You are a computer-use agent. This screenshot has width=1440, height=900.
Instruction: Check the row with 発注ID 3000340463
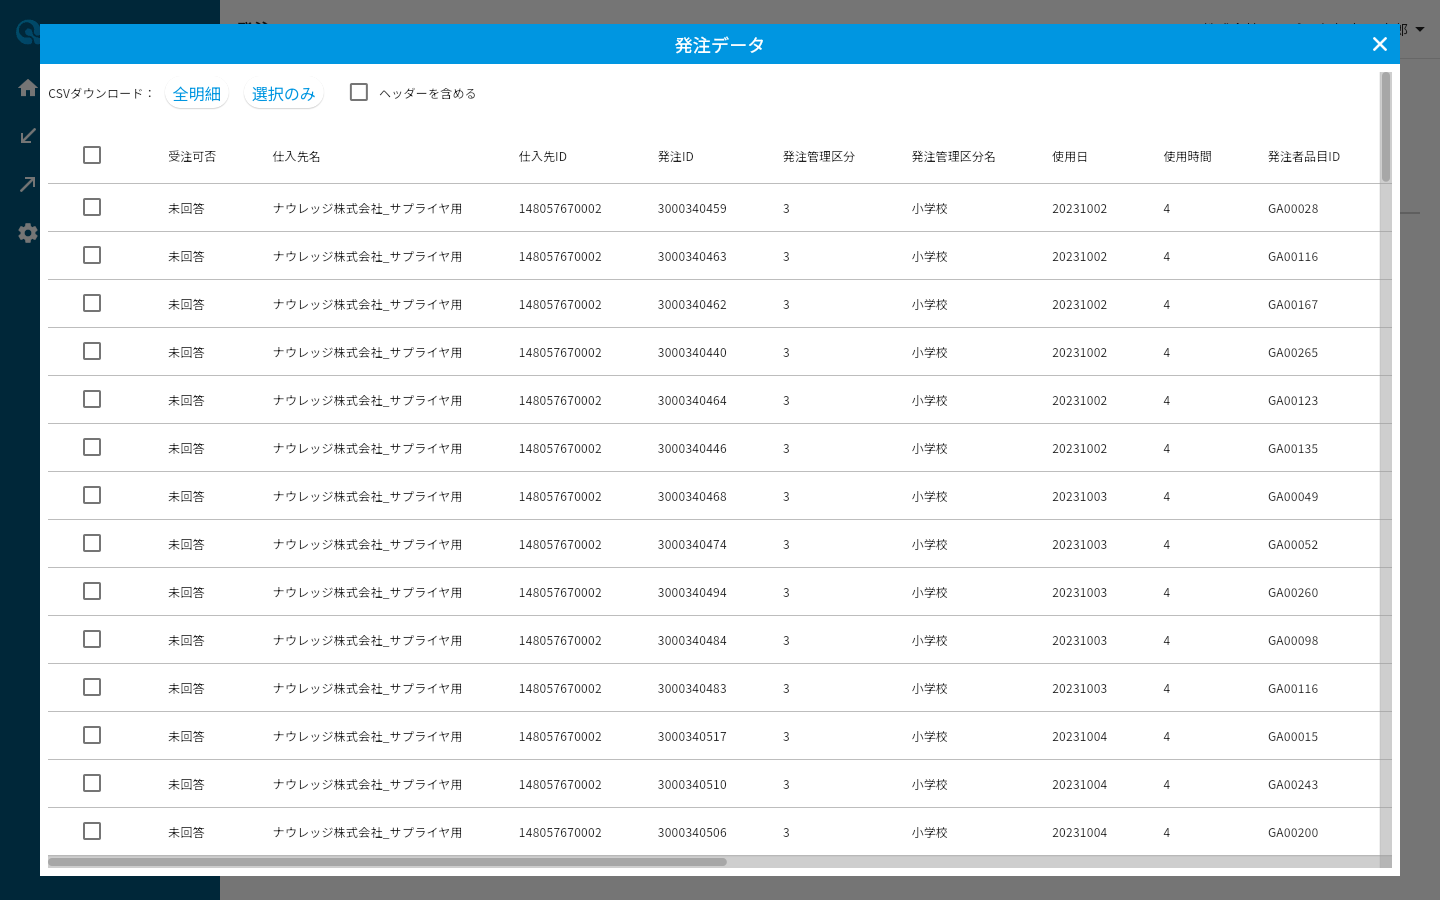pos(92,255)
